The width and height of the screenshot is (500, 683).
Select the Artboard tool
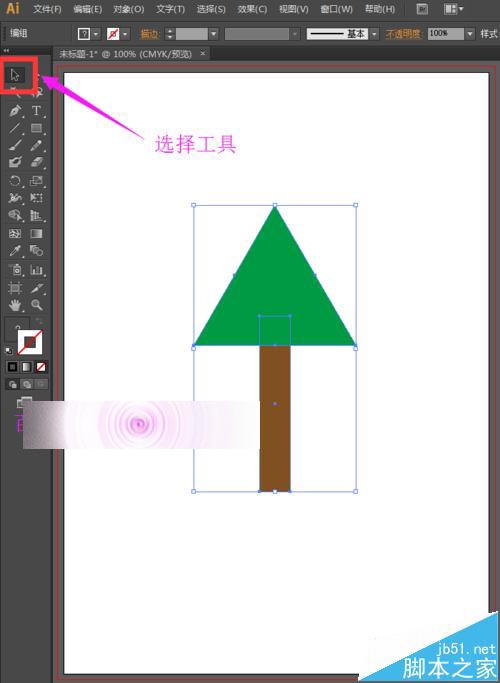(15, 287)
